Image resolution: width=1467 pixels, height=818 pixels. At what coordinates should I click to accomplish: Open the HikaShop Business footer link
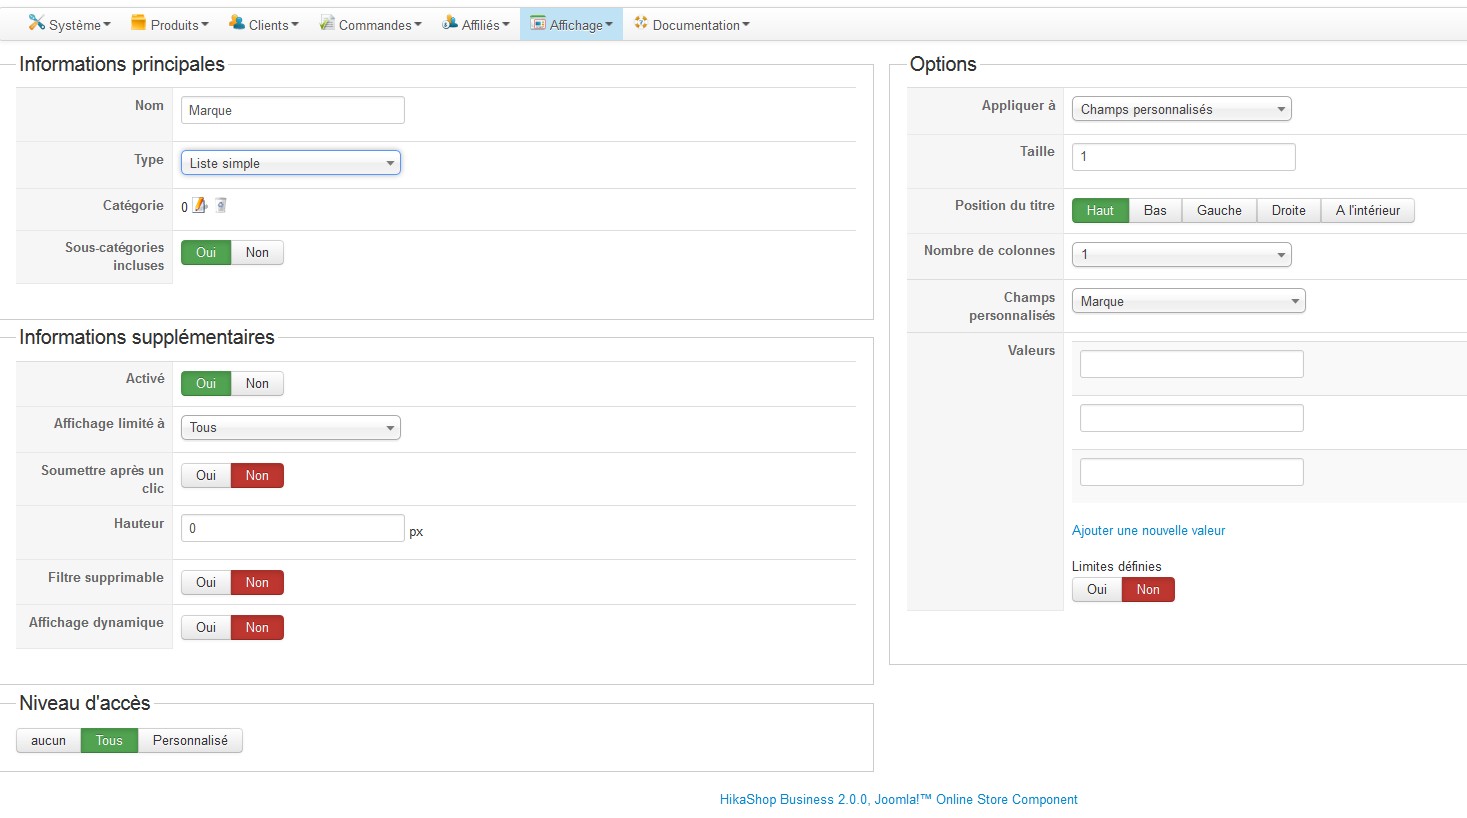click(x=899, y=800)
